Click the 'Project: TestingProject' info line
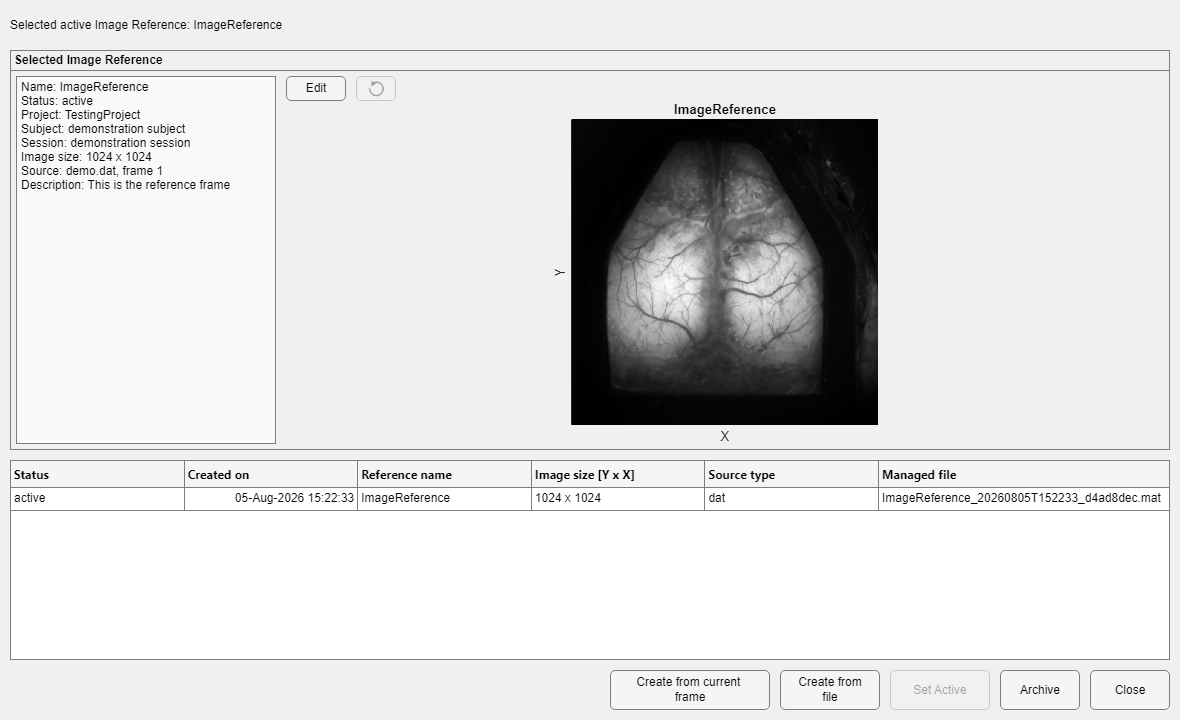The height and width of the screenshot is (720, 1180). (x=81, y=114)
